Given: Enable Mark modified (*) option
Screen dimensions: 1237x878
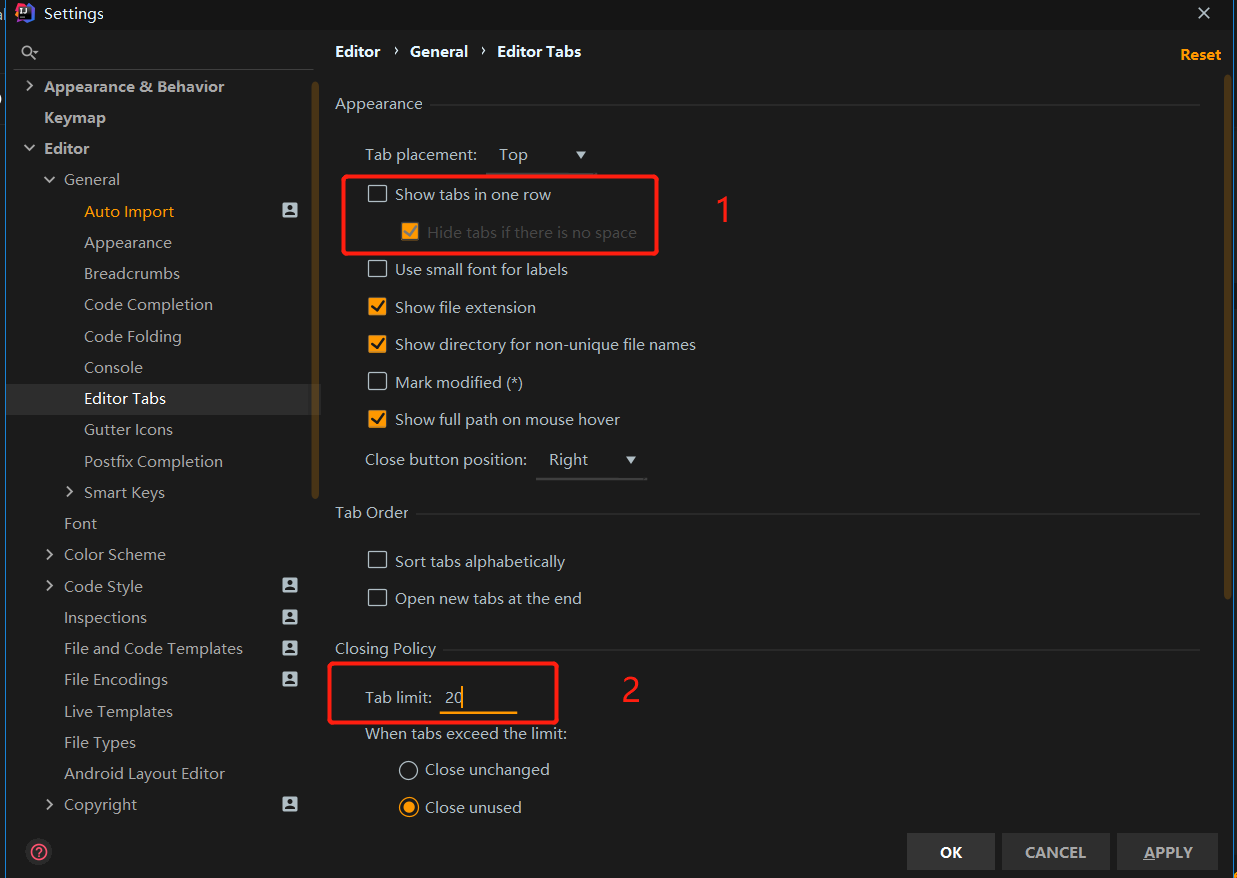Looking at the screenshot, I should (377, 382).
